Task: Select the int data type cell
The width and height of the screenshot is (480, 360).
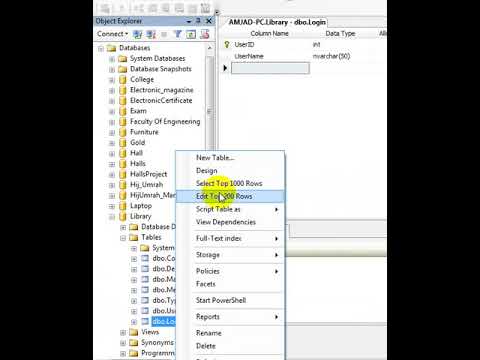Action: [316, 44]
